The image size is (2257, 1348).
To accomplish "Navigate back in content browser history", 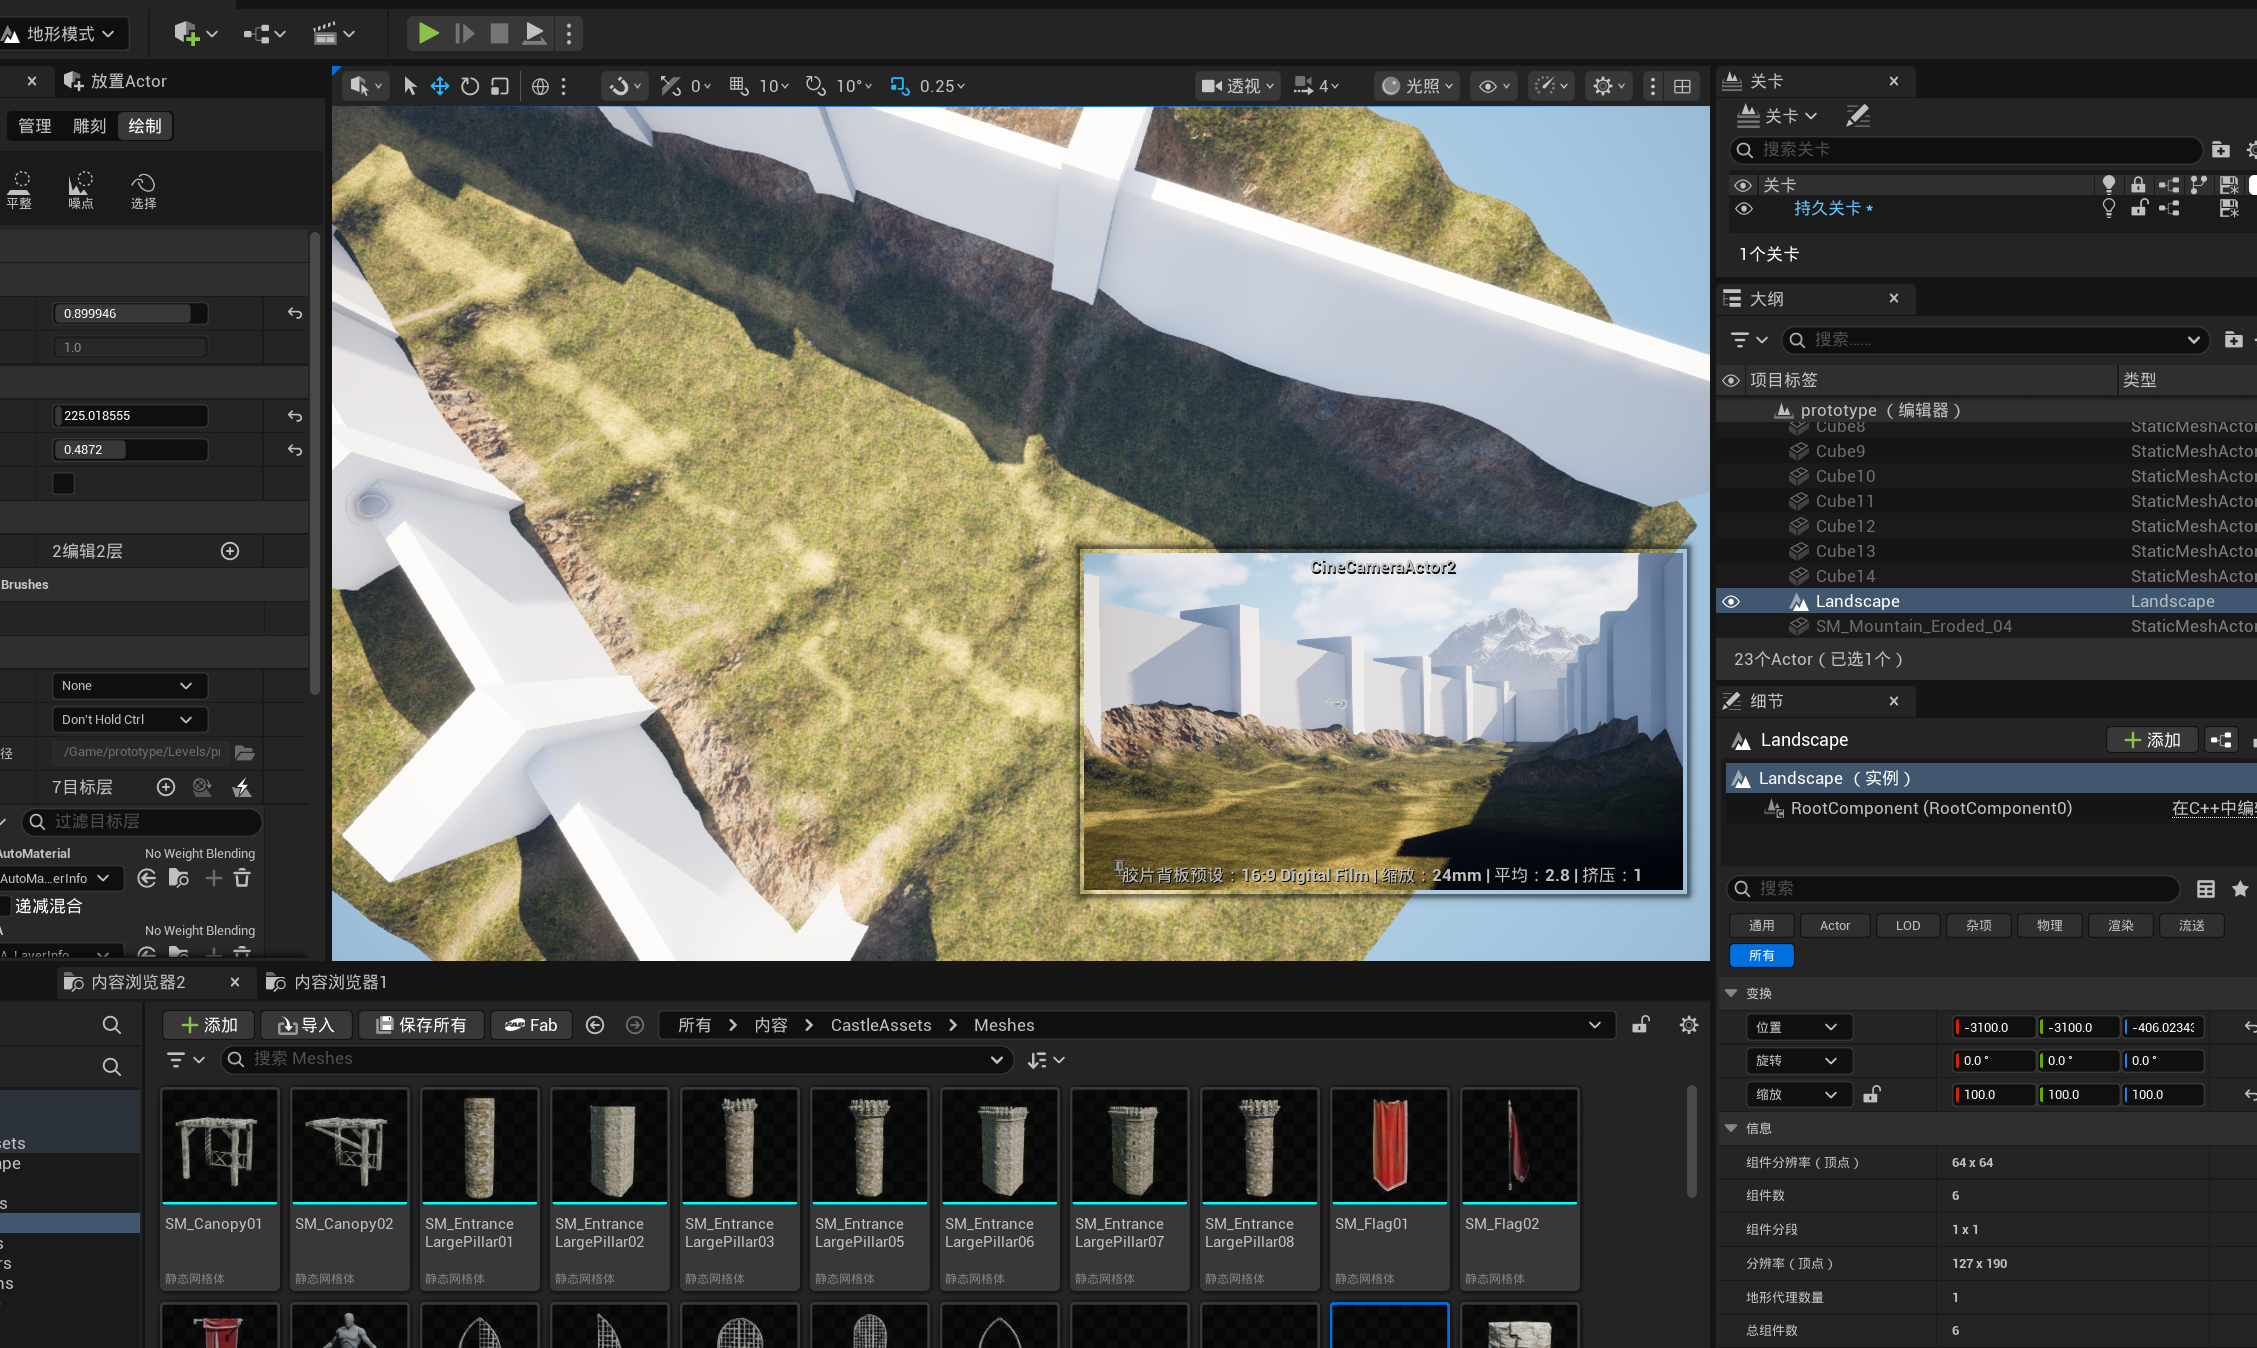I will tap(595, 1025).
